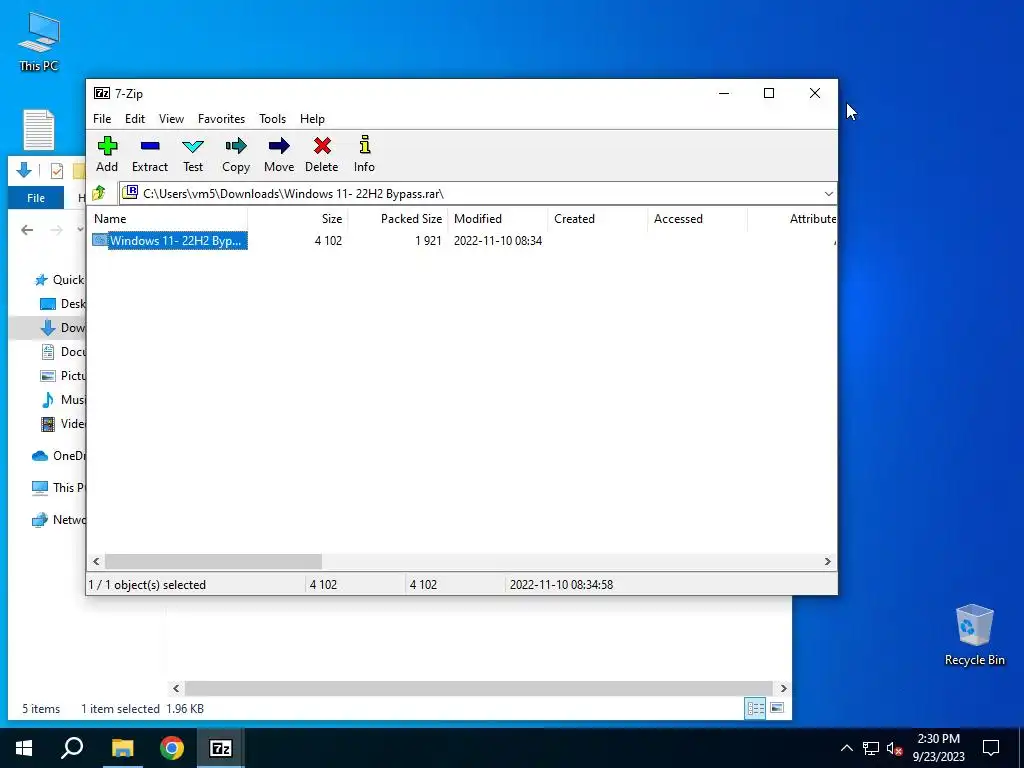The image size is (1024, 768).
Task: Click the Back arrow in File Explorer
Action: tap(27, 230)
